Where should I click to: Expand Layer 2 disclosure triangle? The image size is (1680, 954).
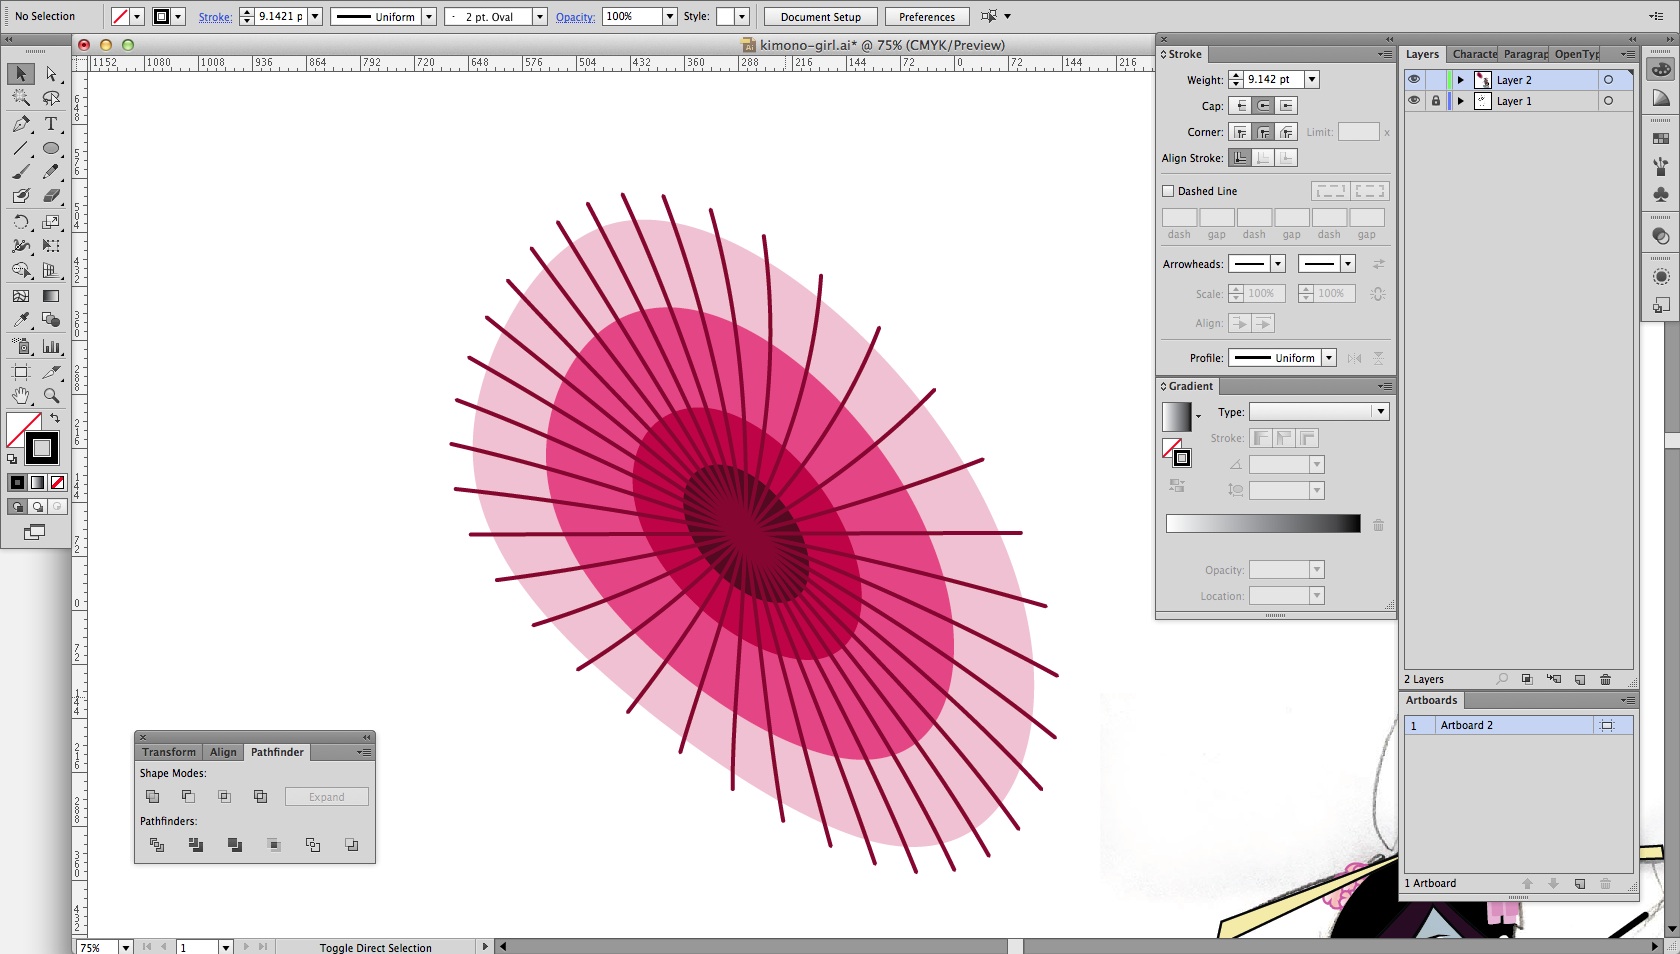(x=1460, y=80)
